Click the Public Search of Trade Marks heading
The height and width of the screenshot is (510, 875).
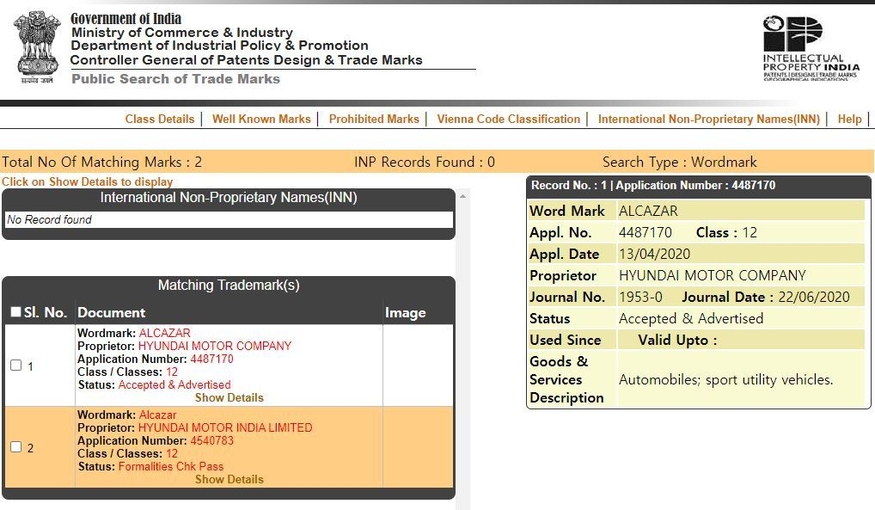coord(176,79)
